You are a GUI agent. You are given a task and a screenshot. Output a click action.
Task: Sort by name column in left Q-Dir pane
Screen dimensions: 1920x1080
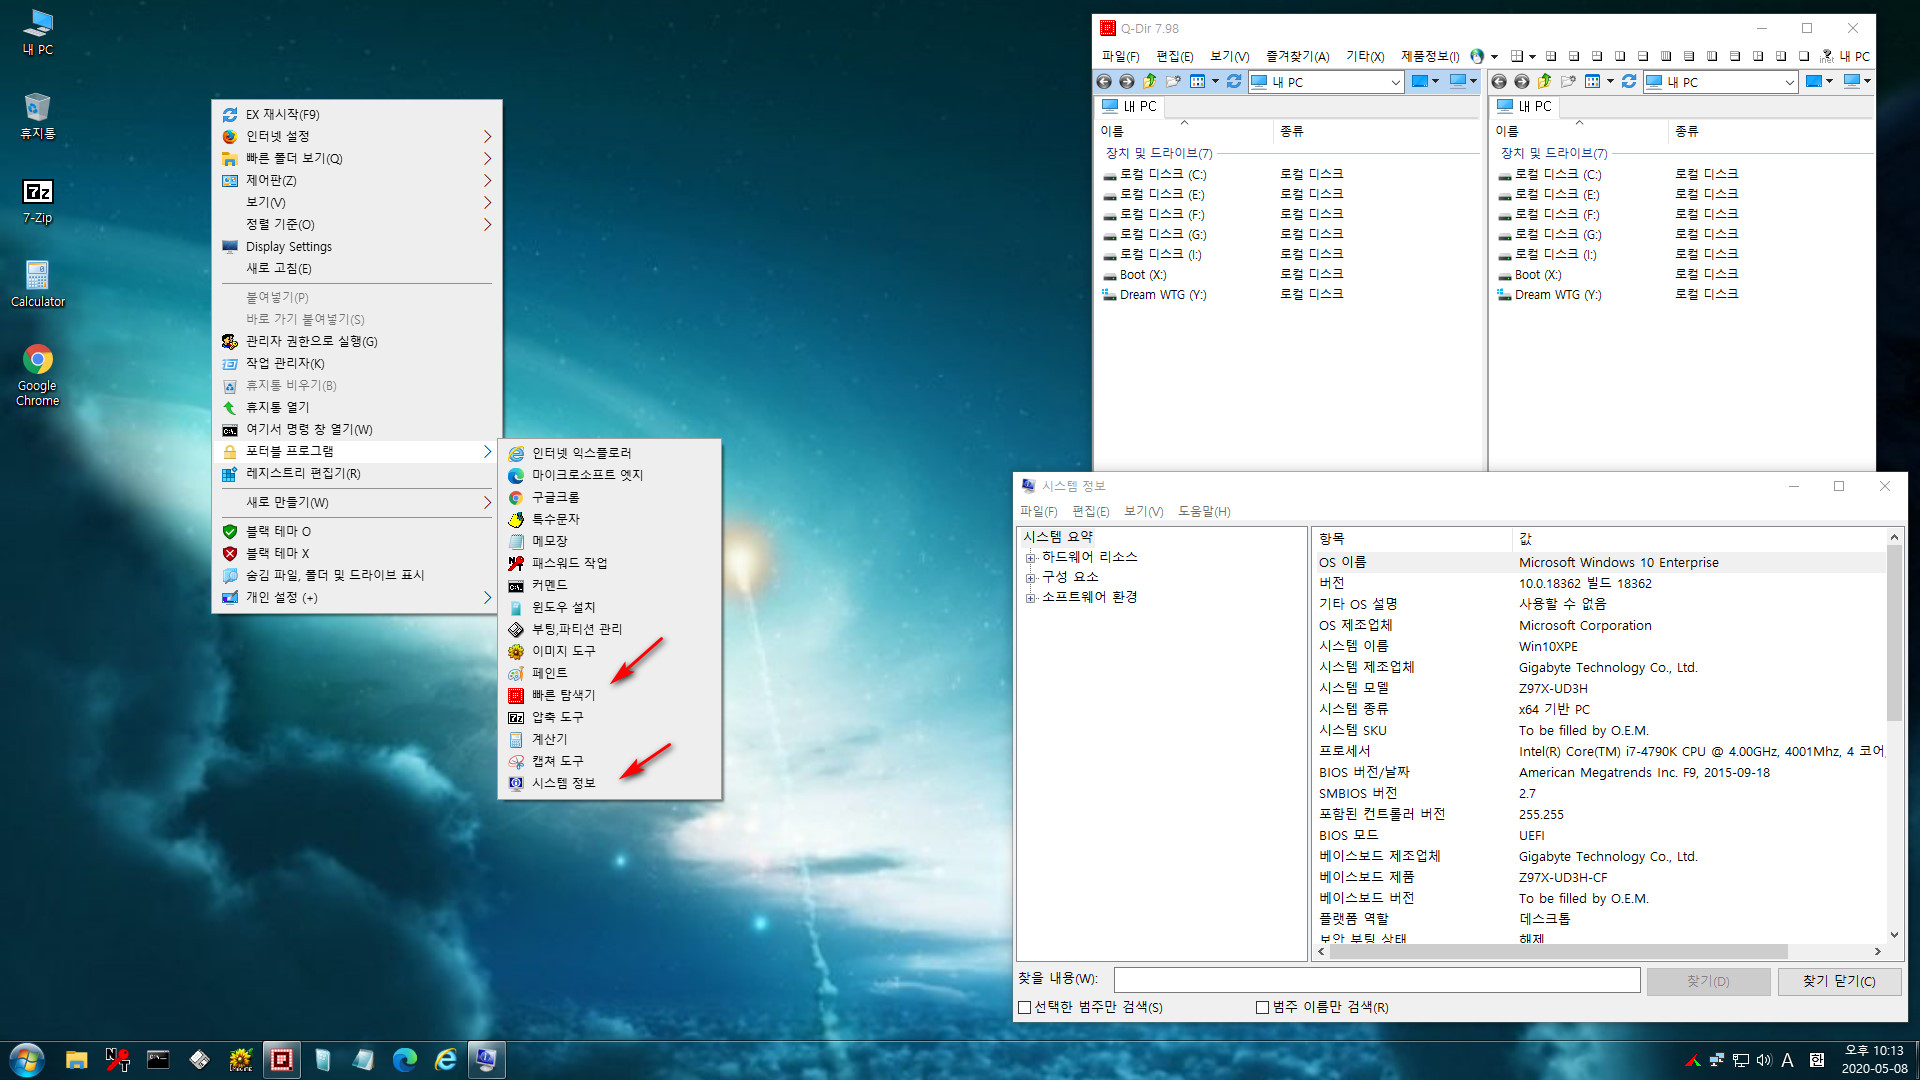[1184, 131]
